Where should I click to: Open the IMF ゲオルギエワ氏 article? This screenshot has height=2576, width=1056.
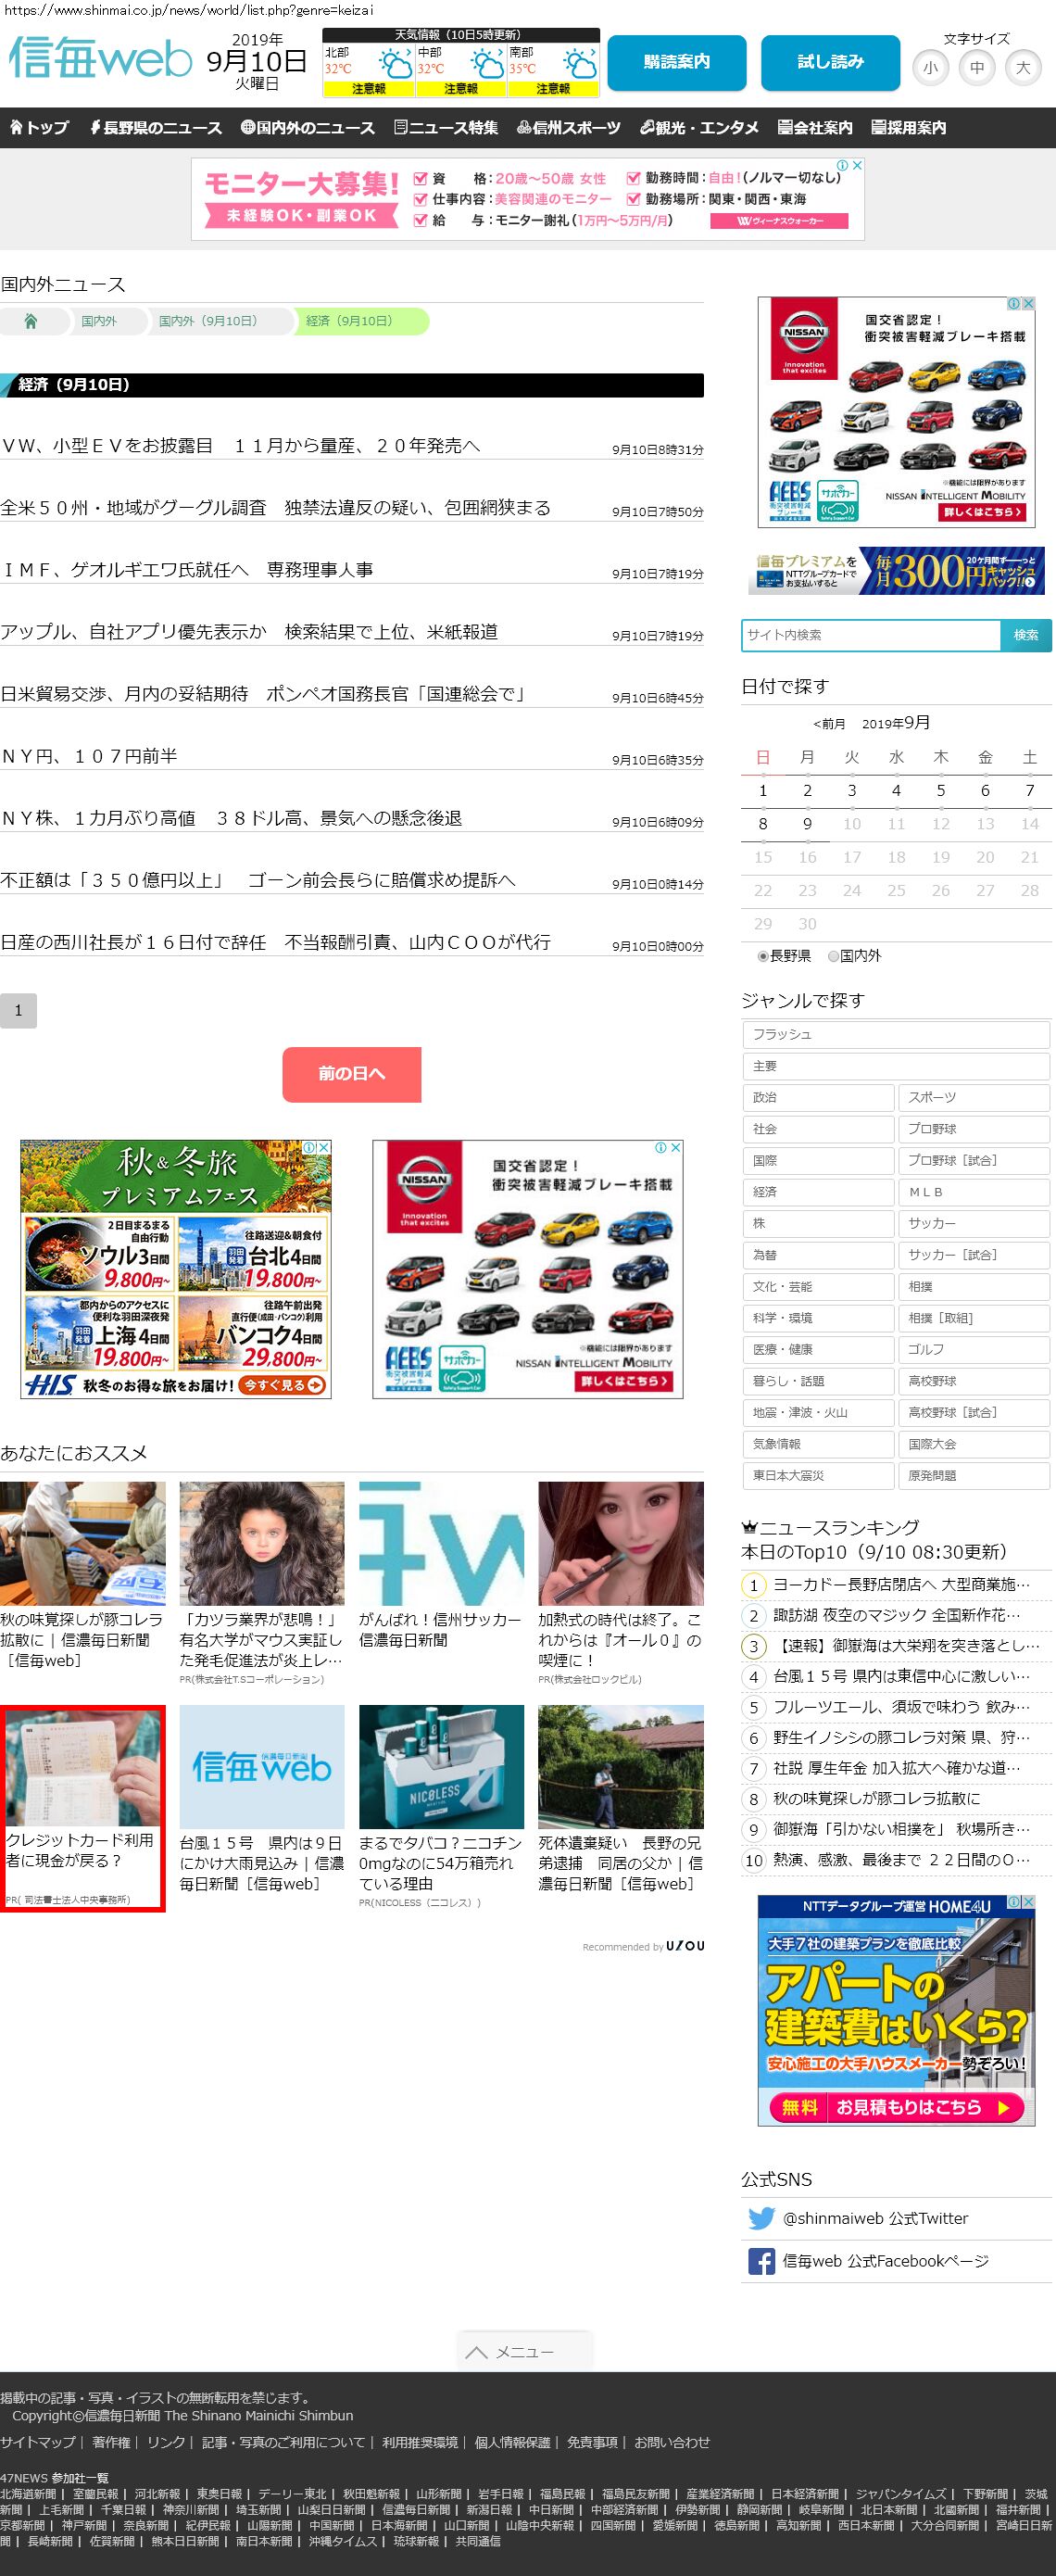(x=187, y=570)
